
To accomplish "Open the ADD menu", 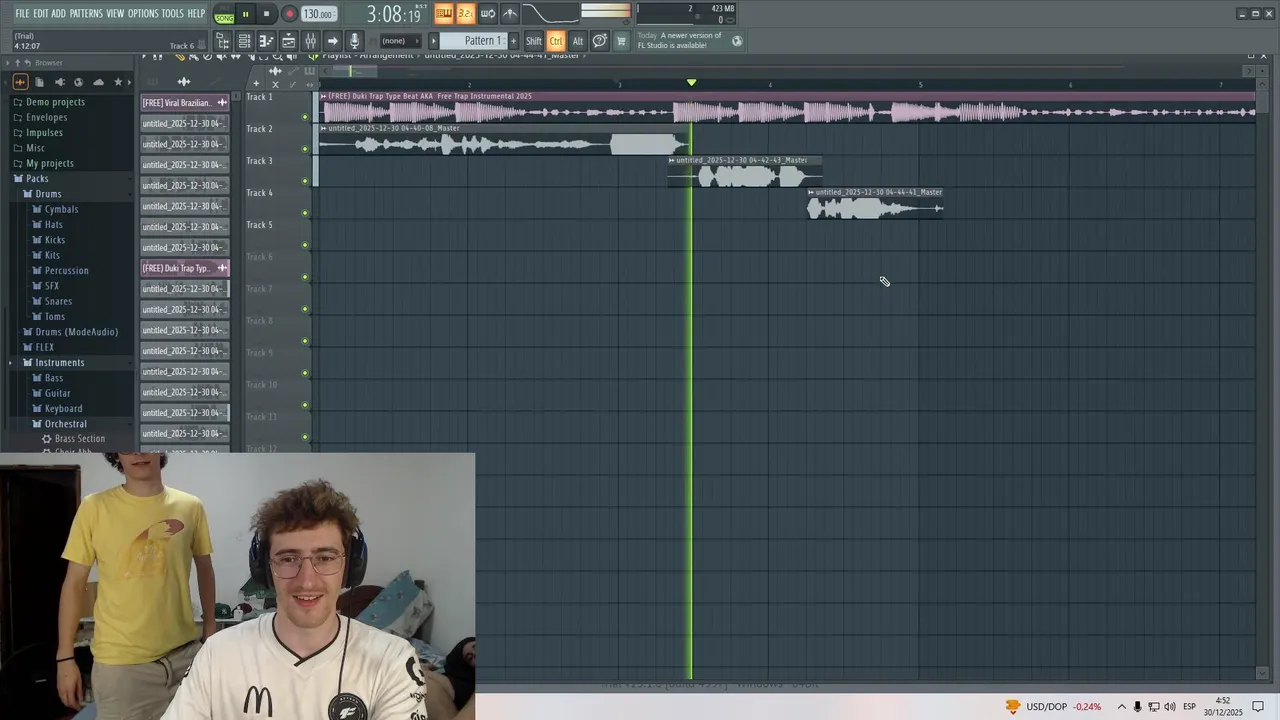I will (x=59, y=14).
